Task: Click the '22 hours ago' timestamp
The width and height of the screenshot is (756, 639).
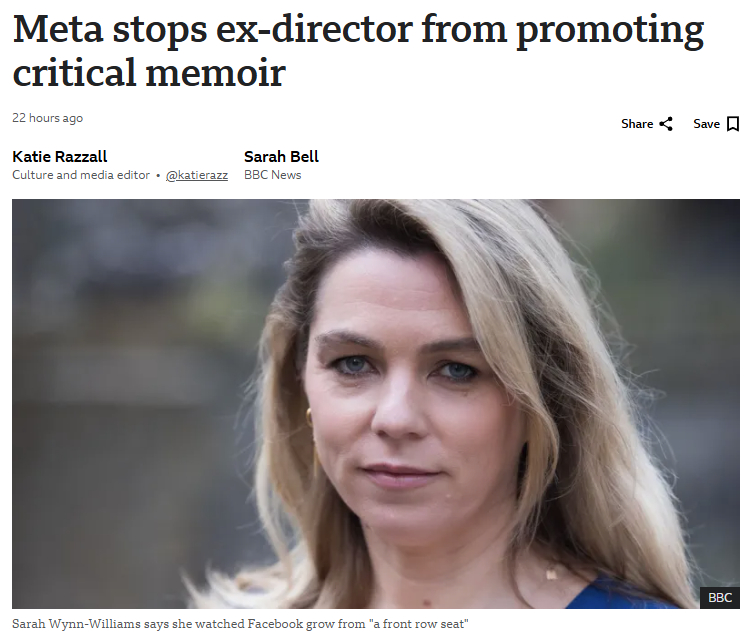Action: 47,118
